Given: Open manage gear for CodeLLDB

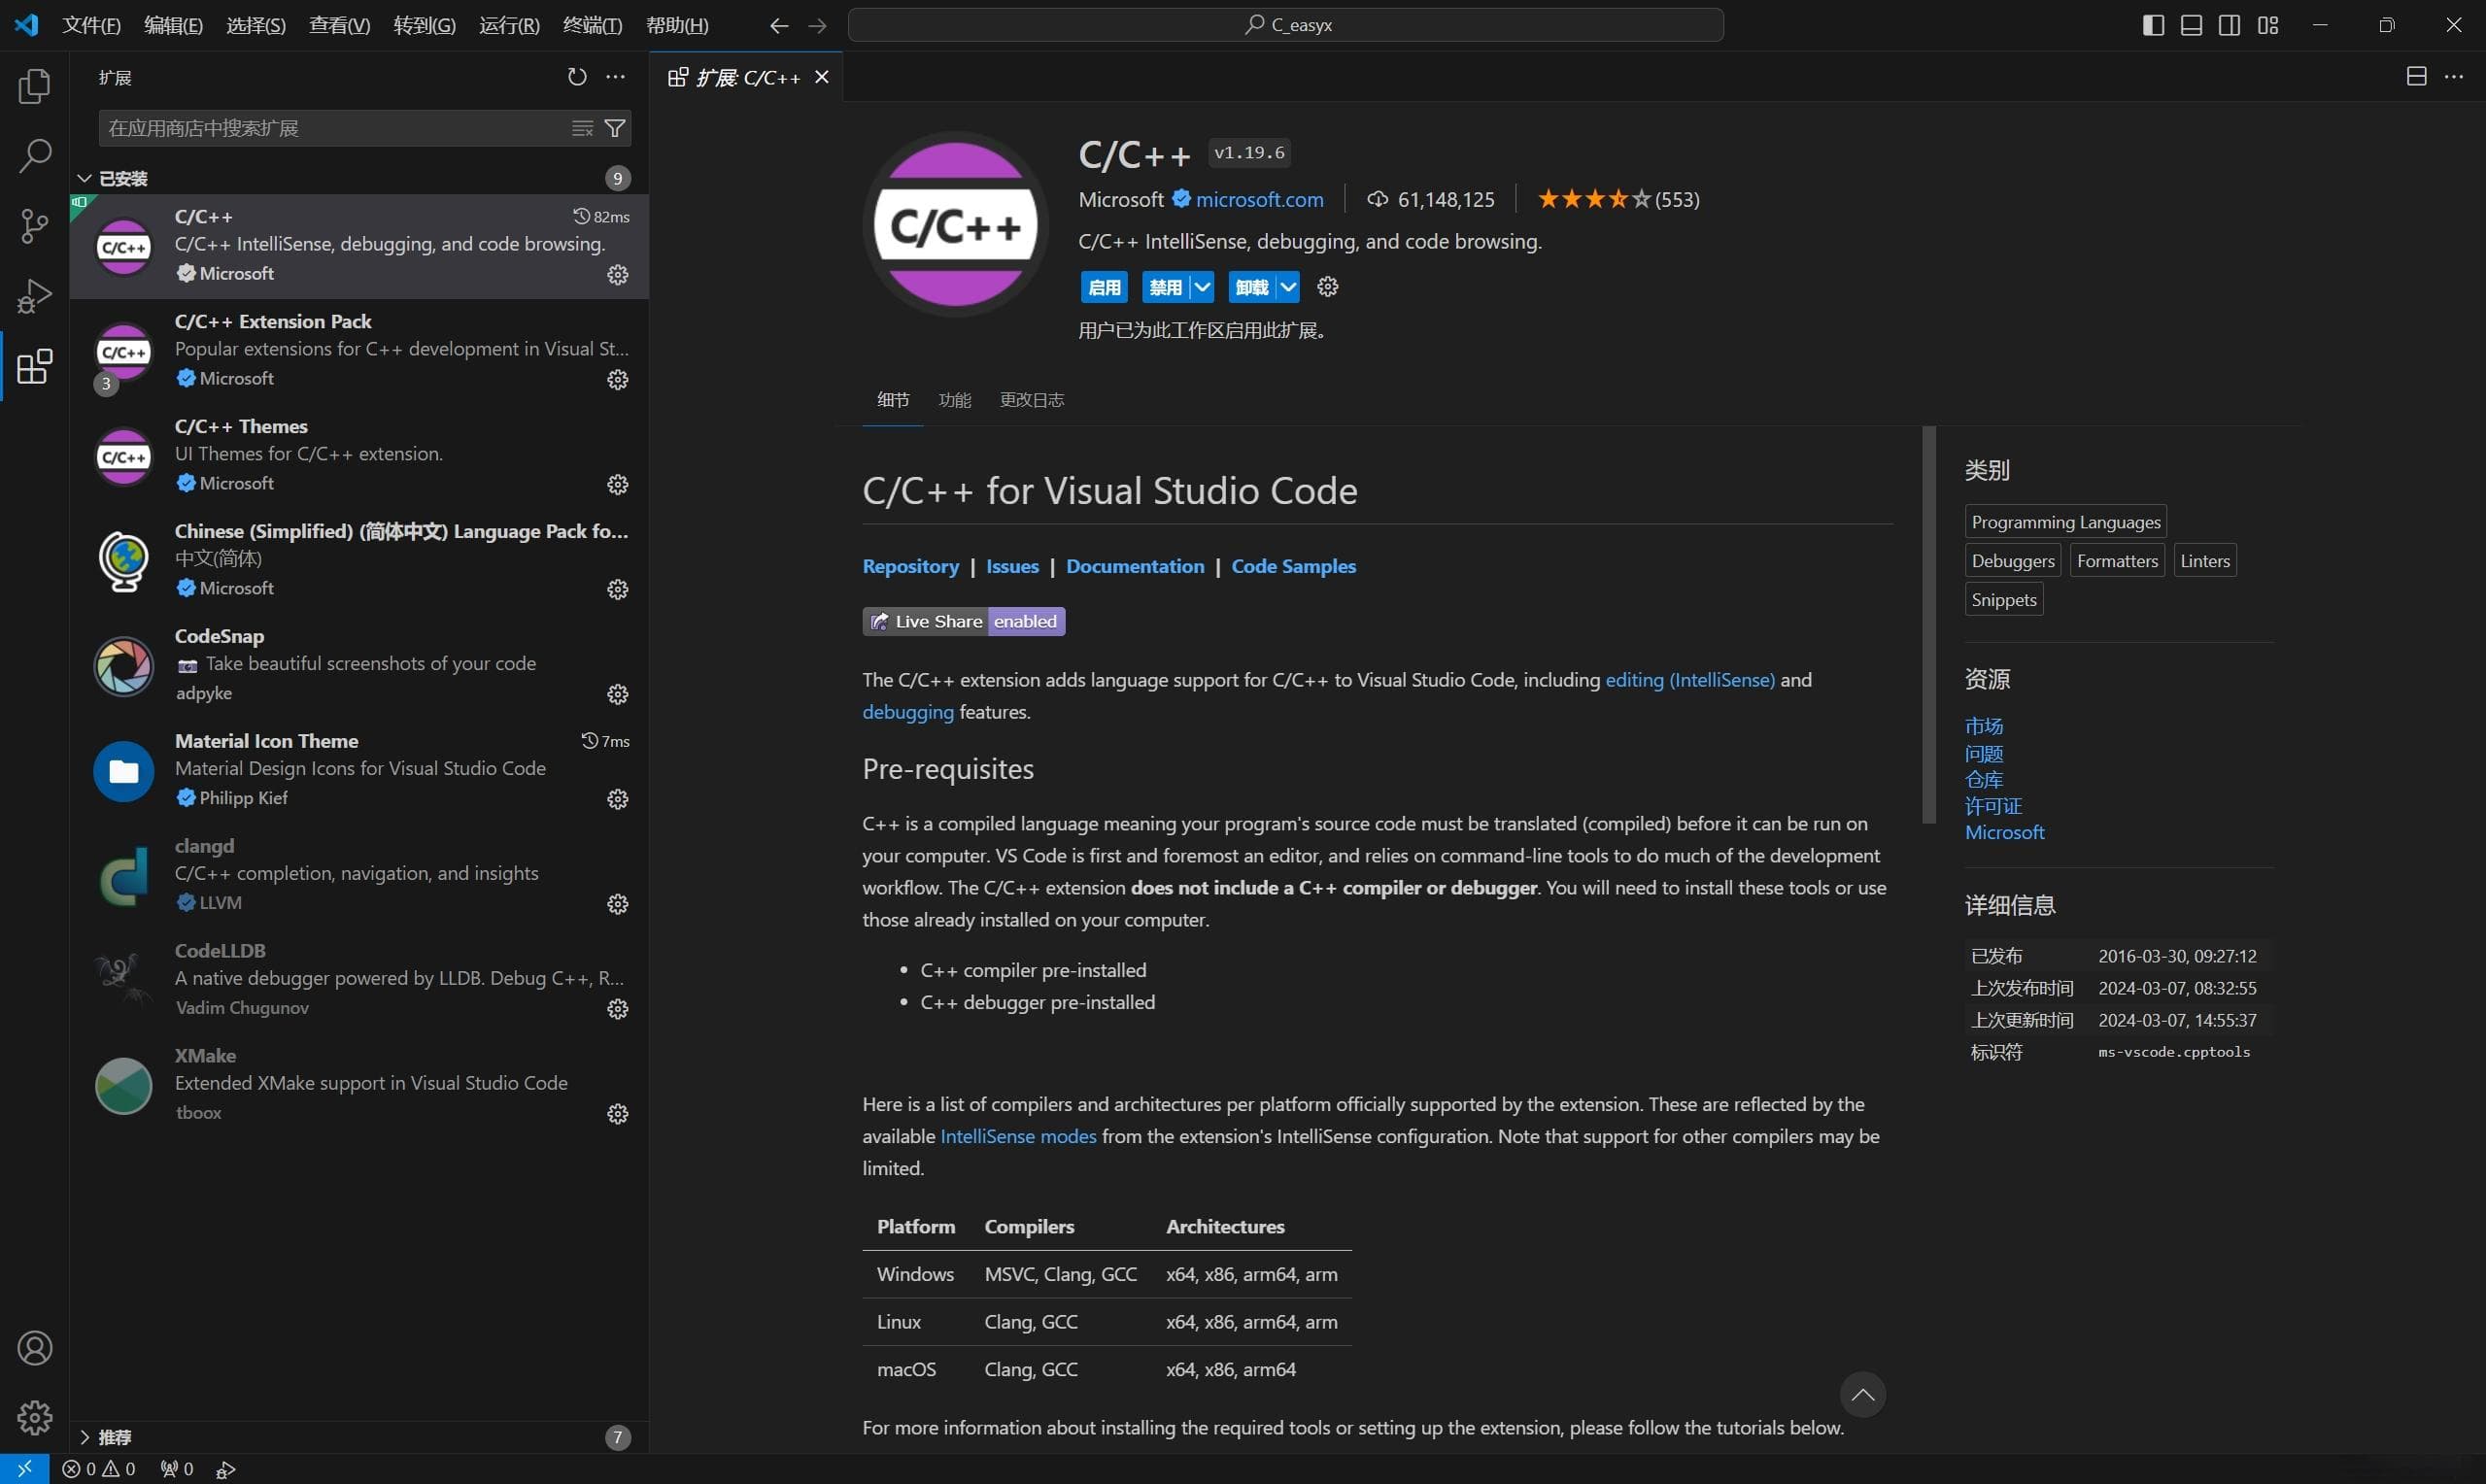Looking at the screenshot, I should [x=618, y=1009].
